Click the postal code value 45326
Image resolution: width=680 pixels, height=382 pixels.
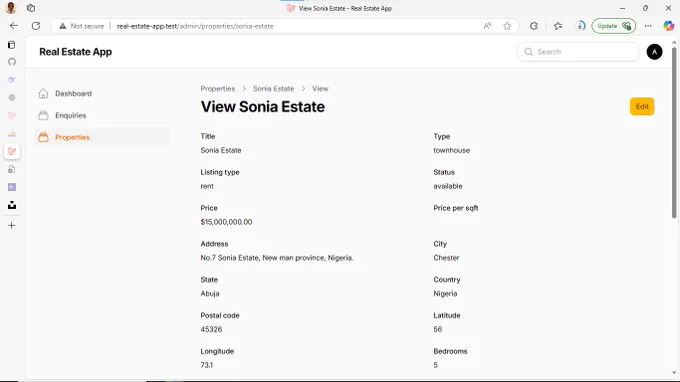(x=211, y=330)
